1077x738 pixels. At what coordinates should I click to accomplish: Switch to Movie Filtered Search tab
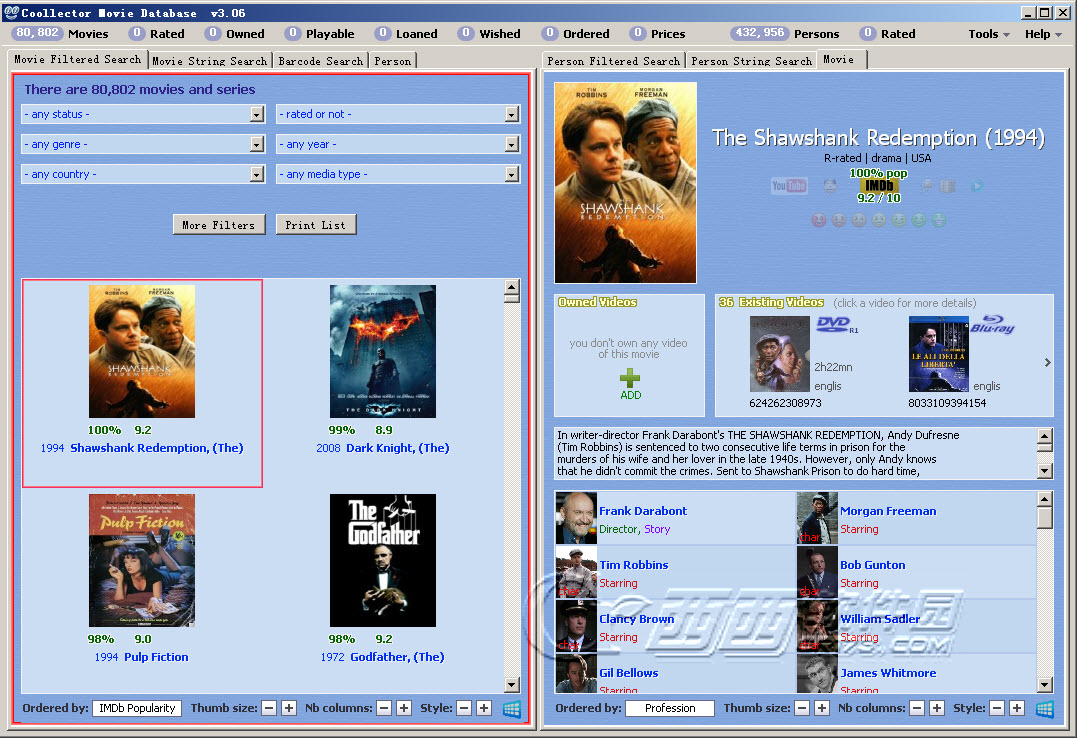pyautogui.click(x=77, y=59)
